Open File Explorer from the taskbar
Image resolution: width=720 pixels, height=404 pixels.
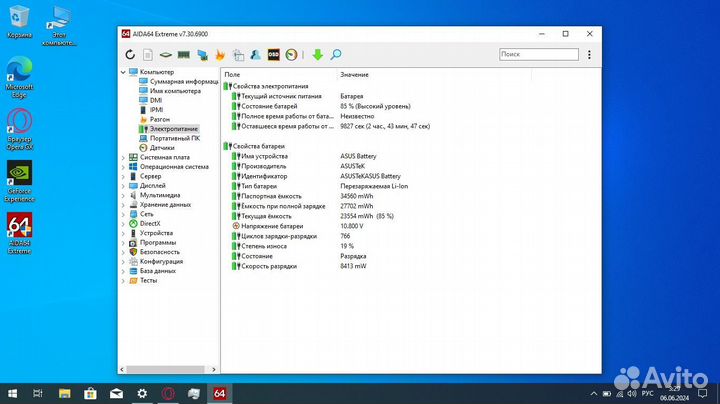(x=65, y=393)
